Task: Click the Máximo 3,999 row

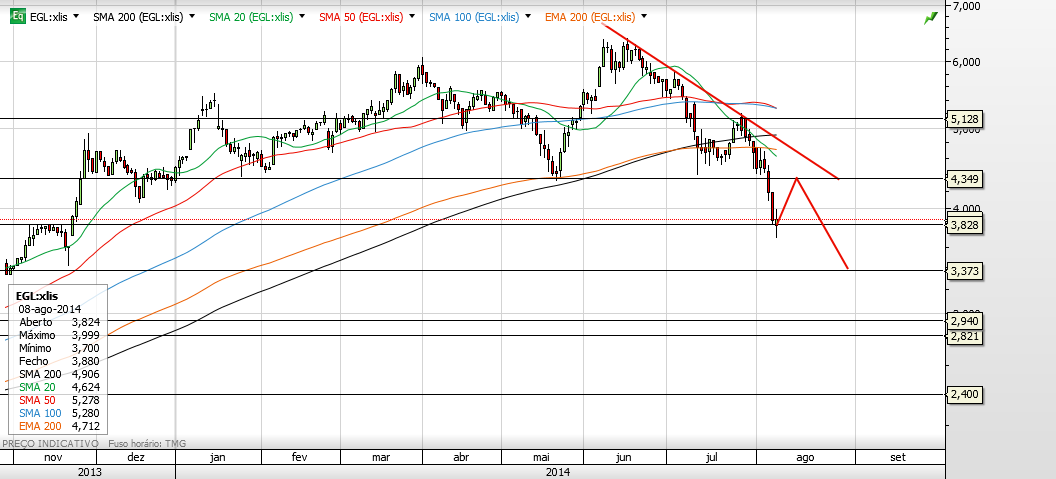Action: click(x=59, y=335)
